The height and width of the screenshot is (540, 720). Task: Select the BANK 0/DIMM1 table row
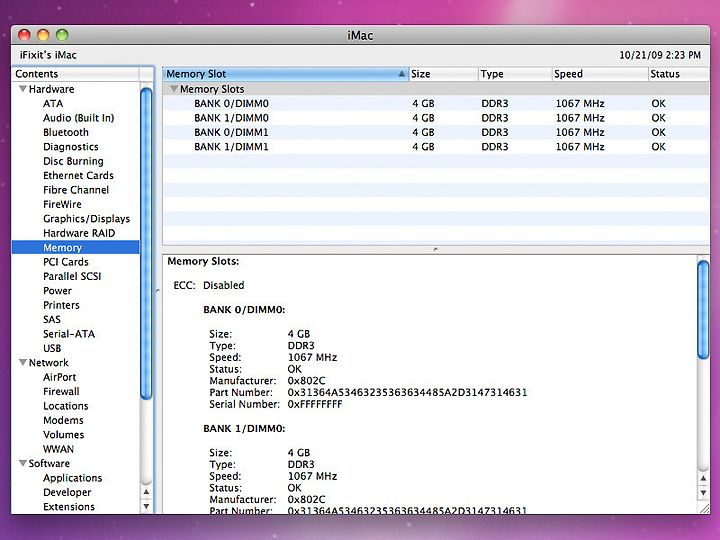point(436,132)
